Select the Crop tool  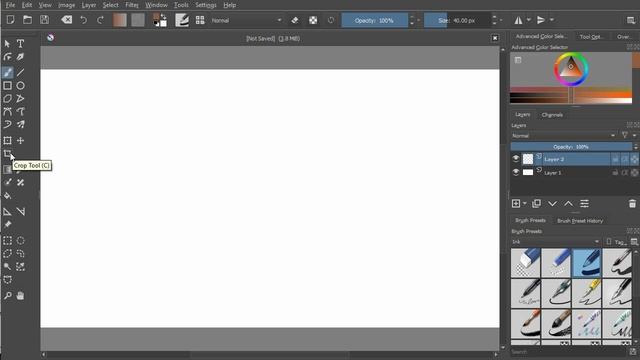click(7, 154)
